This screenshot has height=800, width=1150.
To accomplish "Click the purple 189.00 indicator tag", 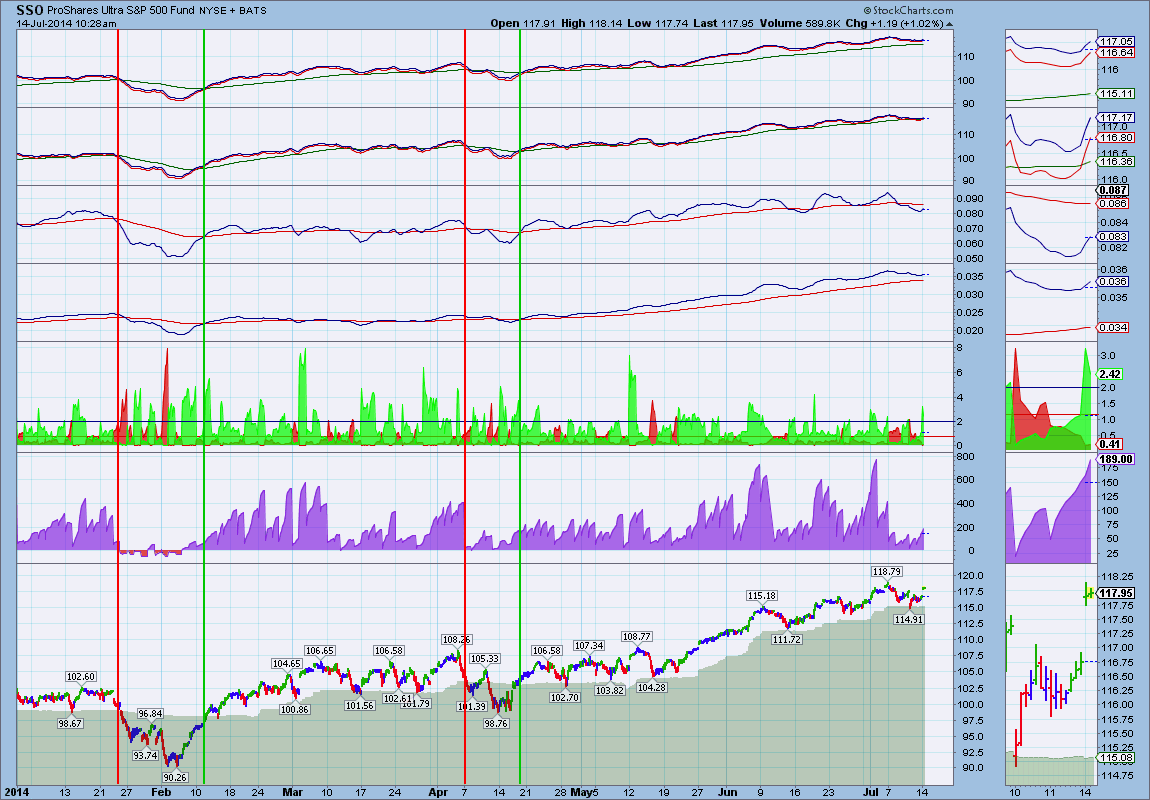I will point(1116,459).
